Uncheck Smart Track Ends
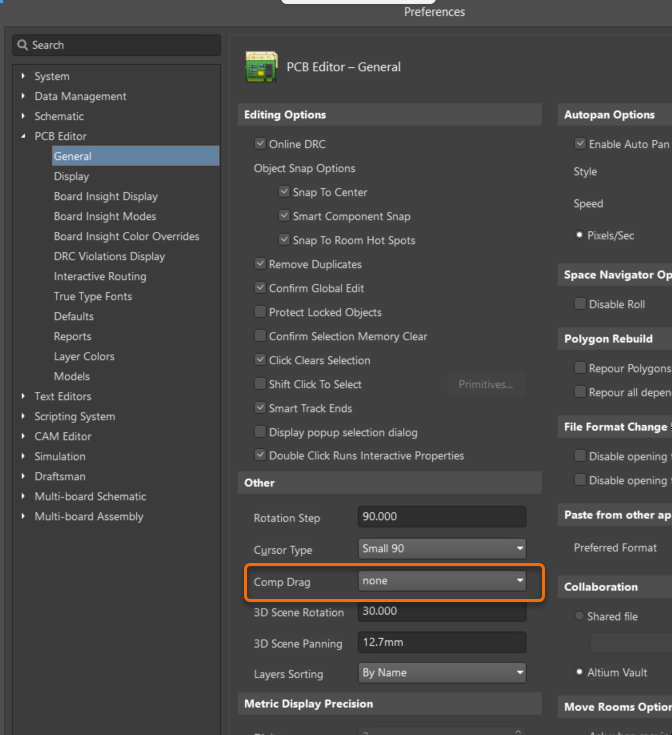 [261, 408]
